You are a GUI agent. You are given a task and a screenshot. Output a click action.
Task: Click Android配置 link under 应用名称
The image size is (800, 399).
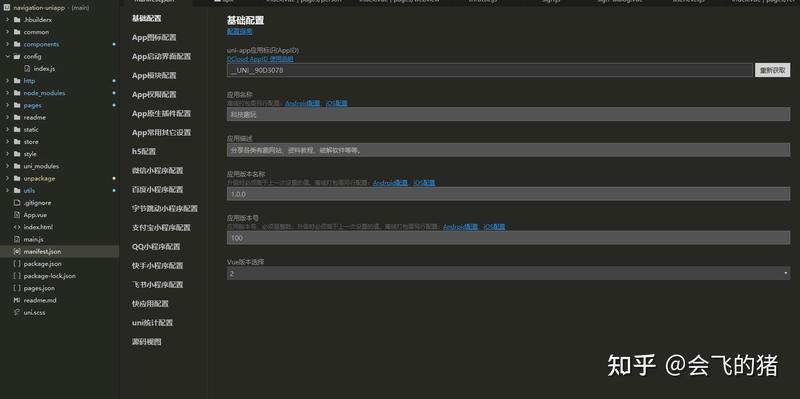pos(303,103)
